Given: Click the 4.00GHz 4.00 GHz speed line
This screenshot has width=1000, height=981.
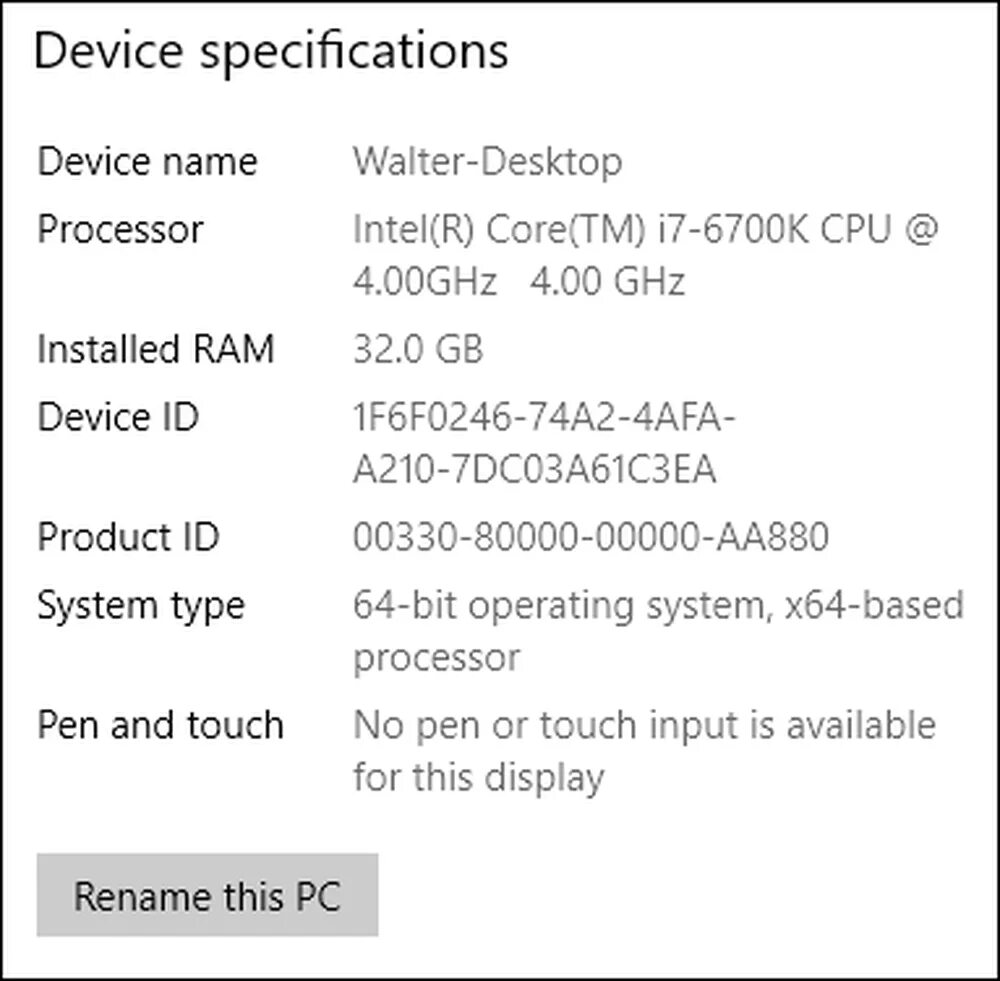Looking at the screenshot, I should [518, 282].
